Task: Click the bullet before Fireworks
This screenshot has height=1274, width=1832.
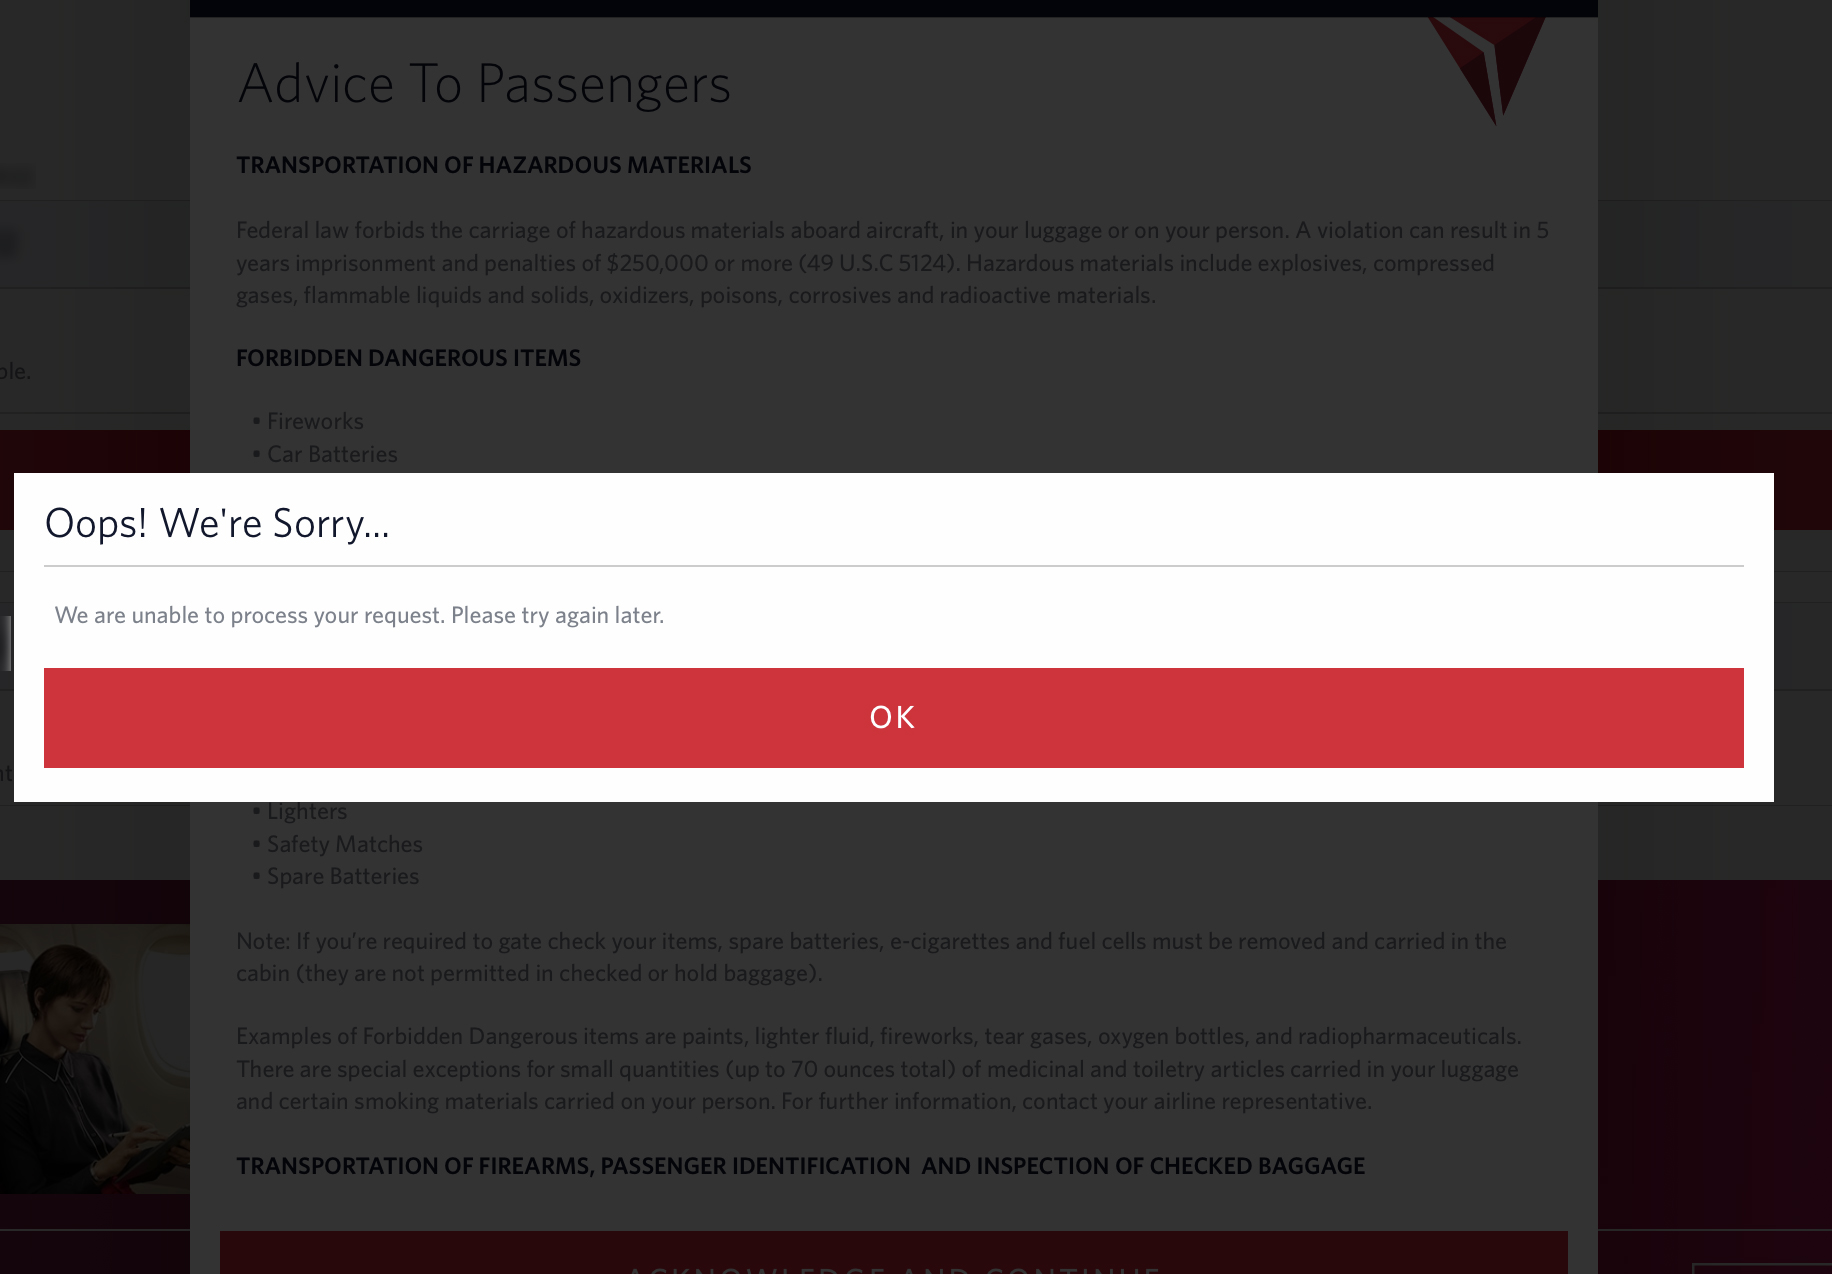Action: click(x=257, y=421)
